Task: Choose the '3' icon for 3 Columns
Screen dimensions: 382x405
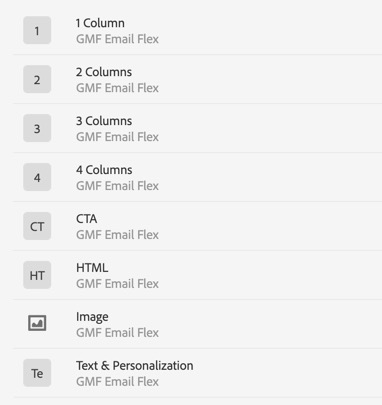Action: point(37,128)
